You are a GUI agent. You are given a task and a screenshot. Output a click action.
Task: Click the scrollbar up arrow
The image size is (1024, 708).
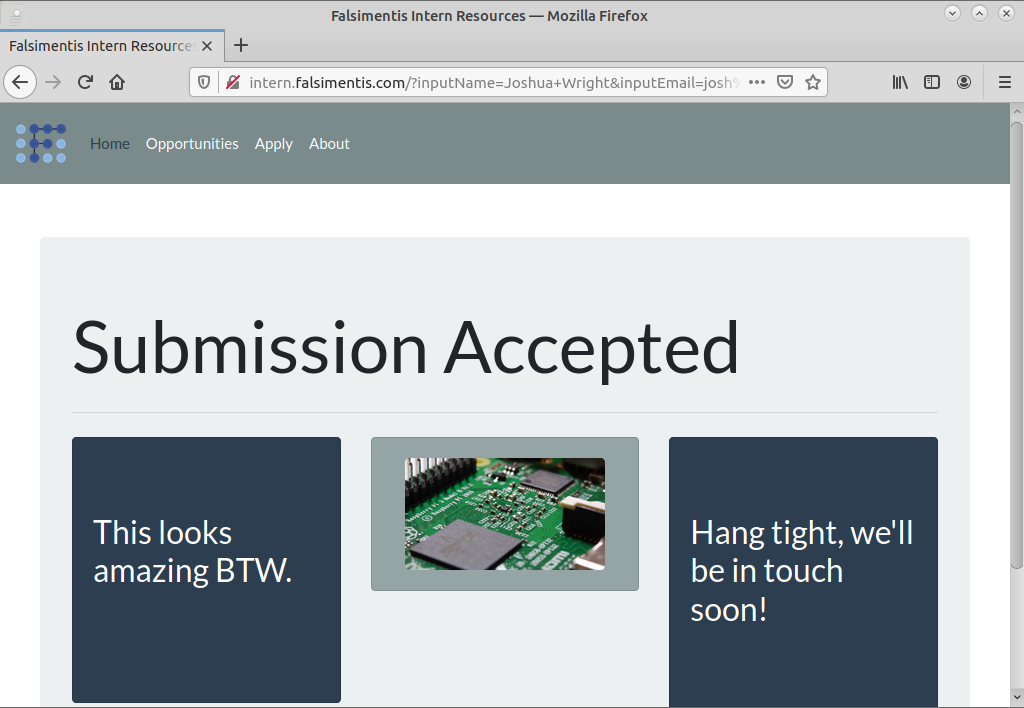pyautogui.click(x=1017, y=112)
